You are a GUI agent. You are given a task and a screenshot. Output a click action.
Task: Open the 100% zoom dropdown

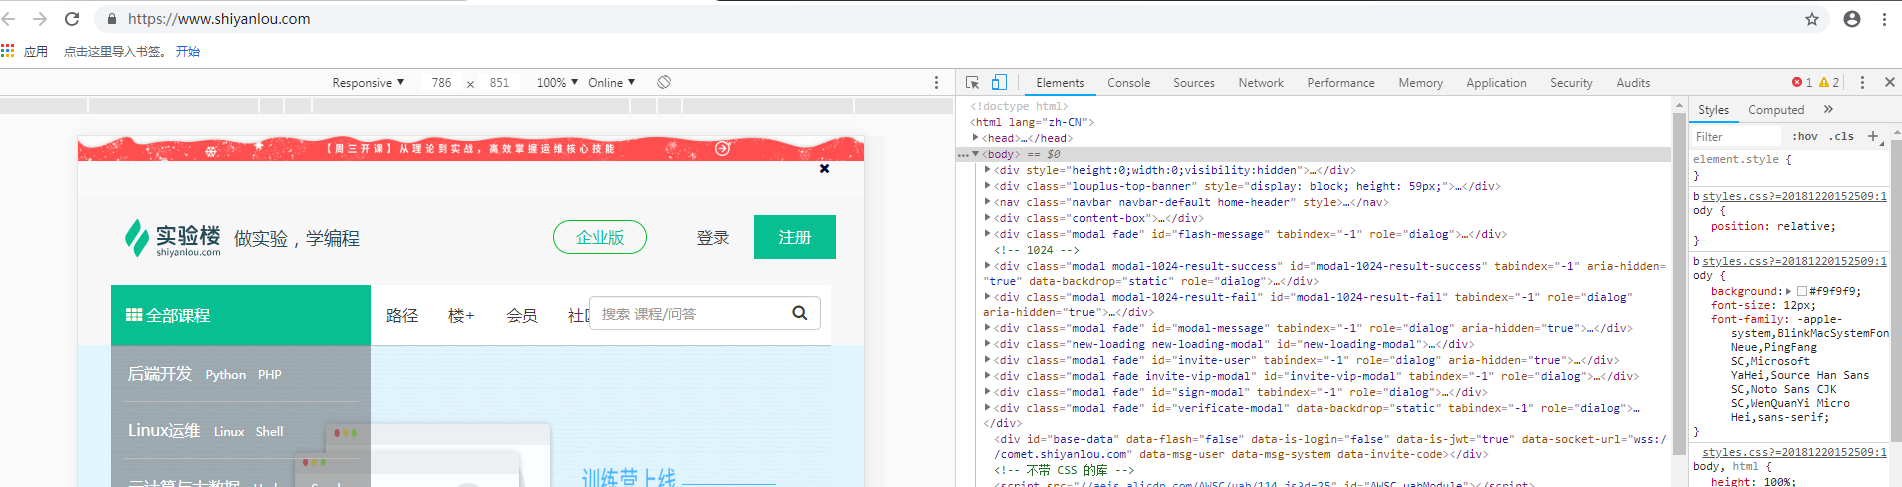click(557, 83)
